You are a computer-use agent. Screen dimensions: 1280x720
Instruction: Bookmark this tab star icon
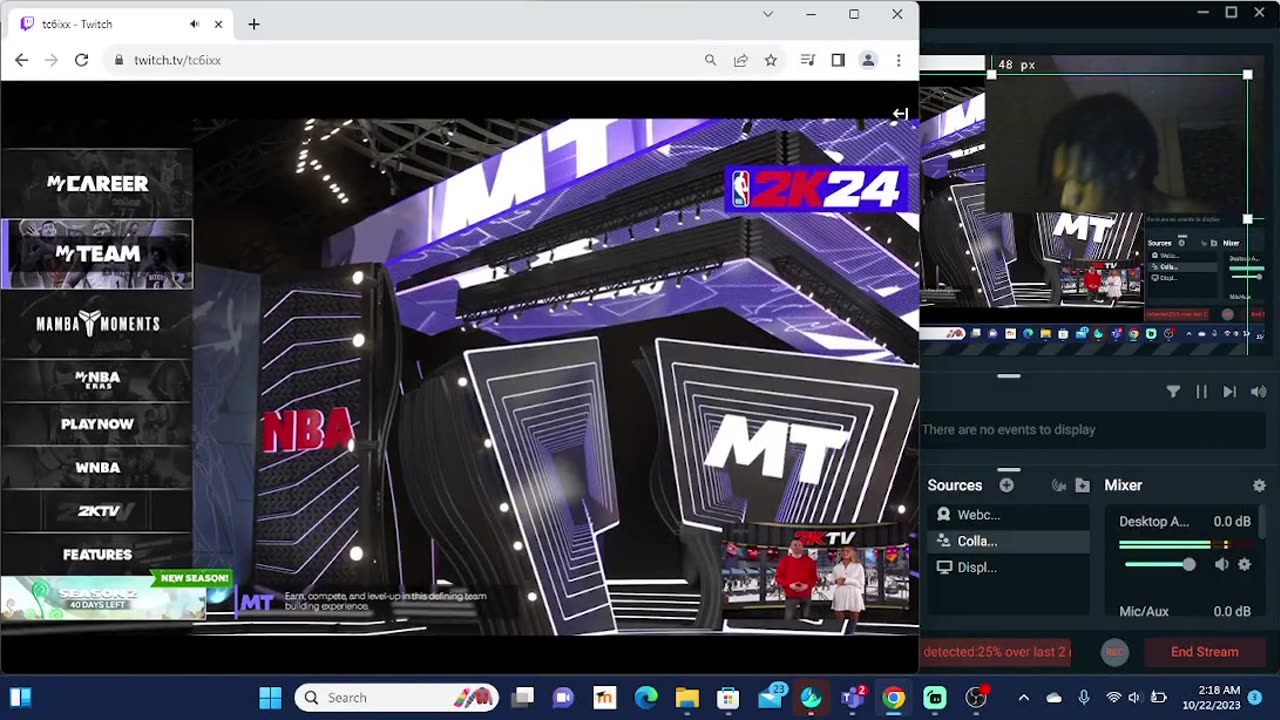(x=771, y=60)
